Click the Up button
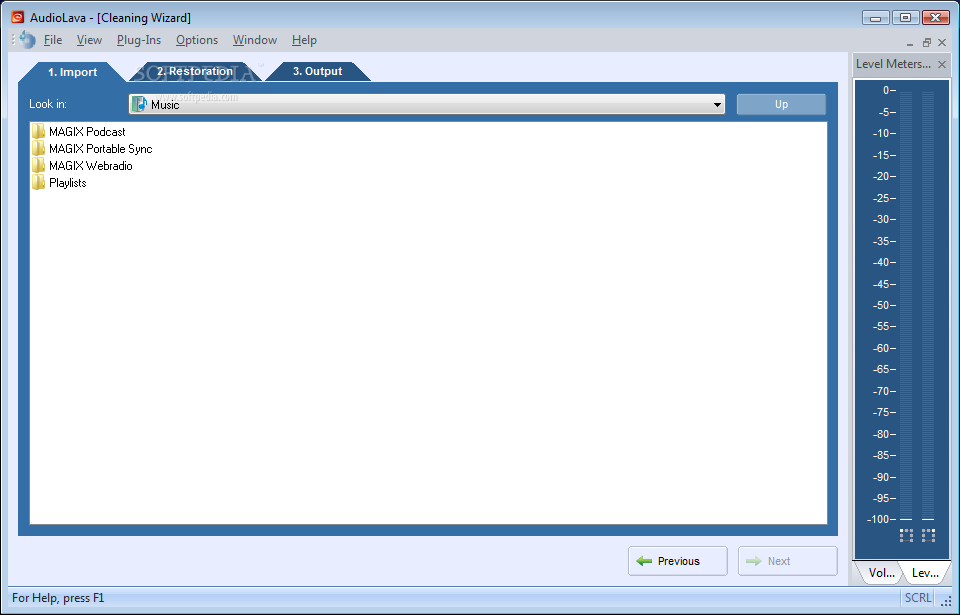The height and width of the screenshot is (615, 960). (x=781, y=104)
